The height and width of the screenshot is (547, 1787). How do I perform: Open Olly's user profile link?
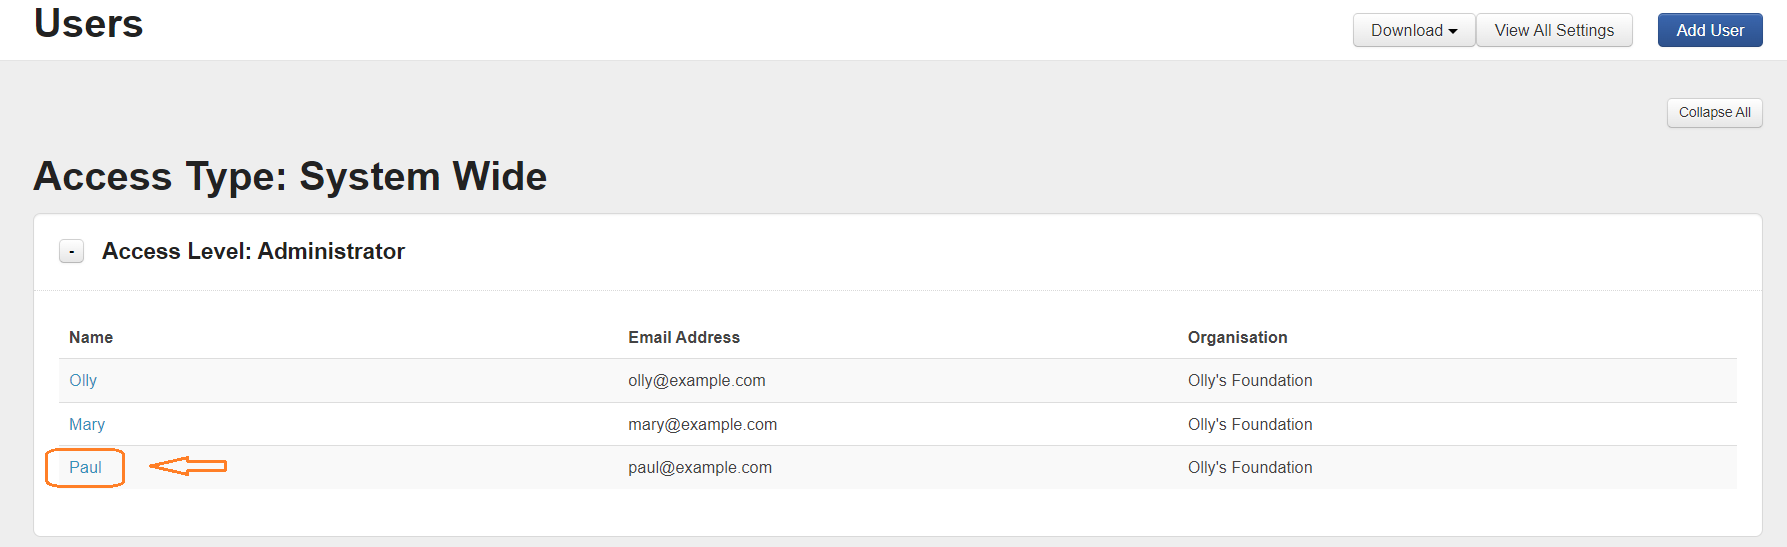pos(83,381)
